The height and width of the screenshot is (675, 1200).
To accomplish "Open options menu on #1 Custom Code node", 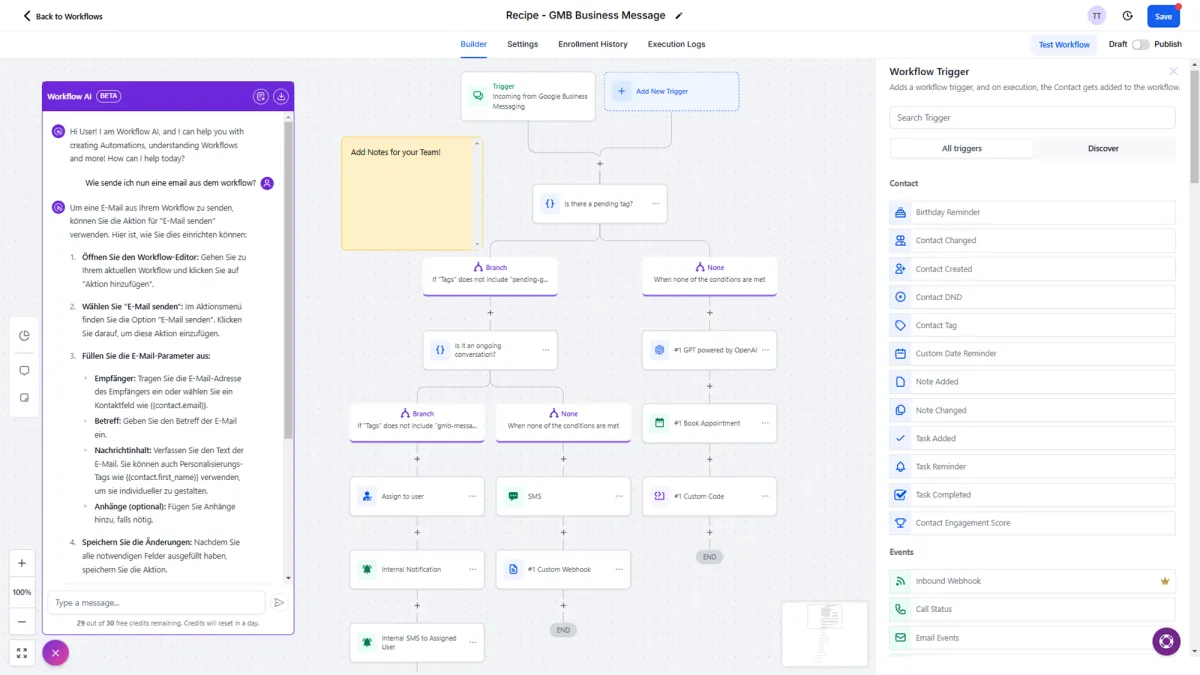I will tap(765, 496).
